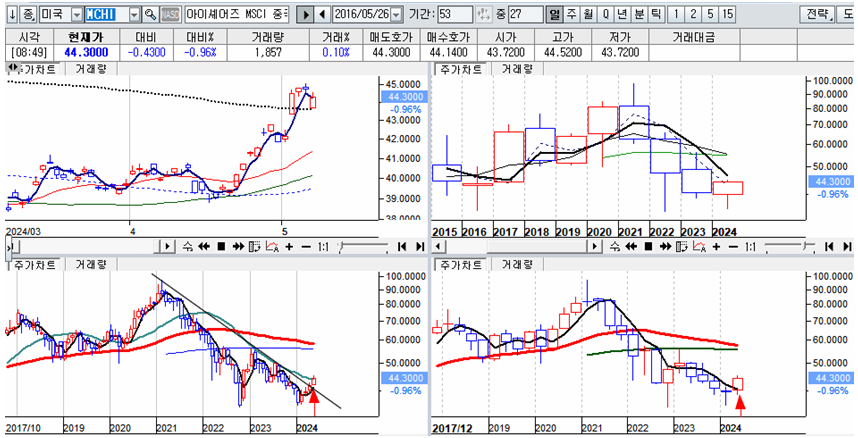Click the 2016/05/26 date field
858x438 pixels.
click(x=362, y=14)
